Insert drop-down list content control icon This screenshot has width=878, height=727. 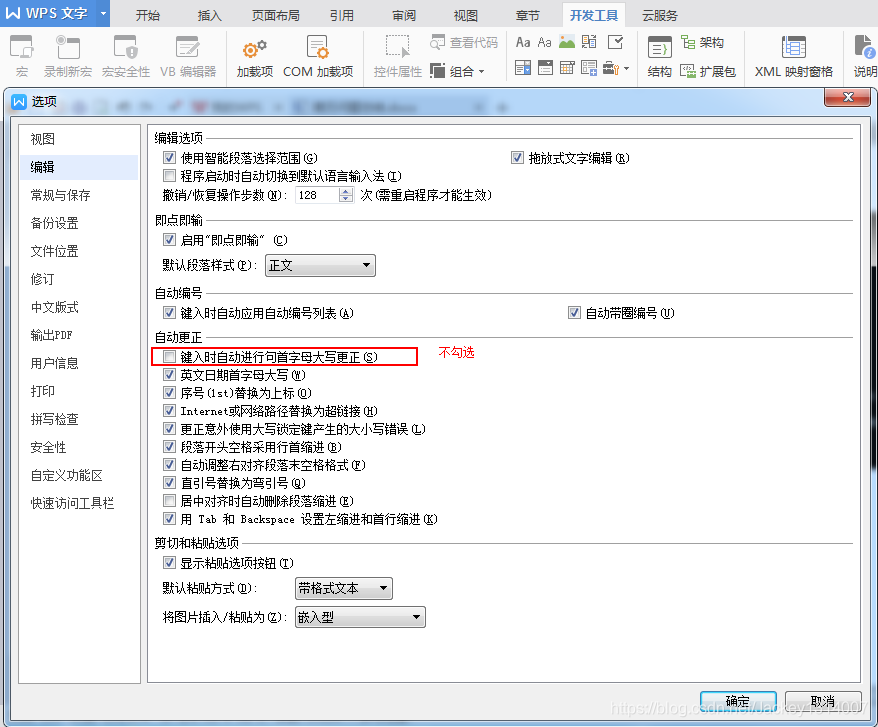point(545,68)
